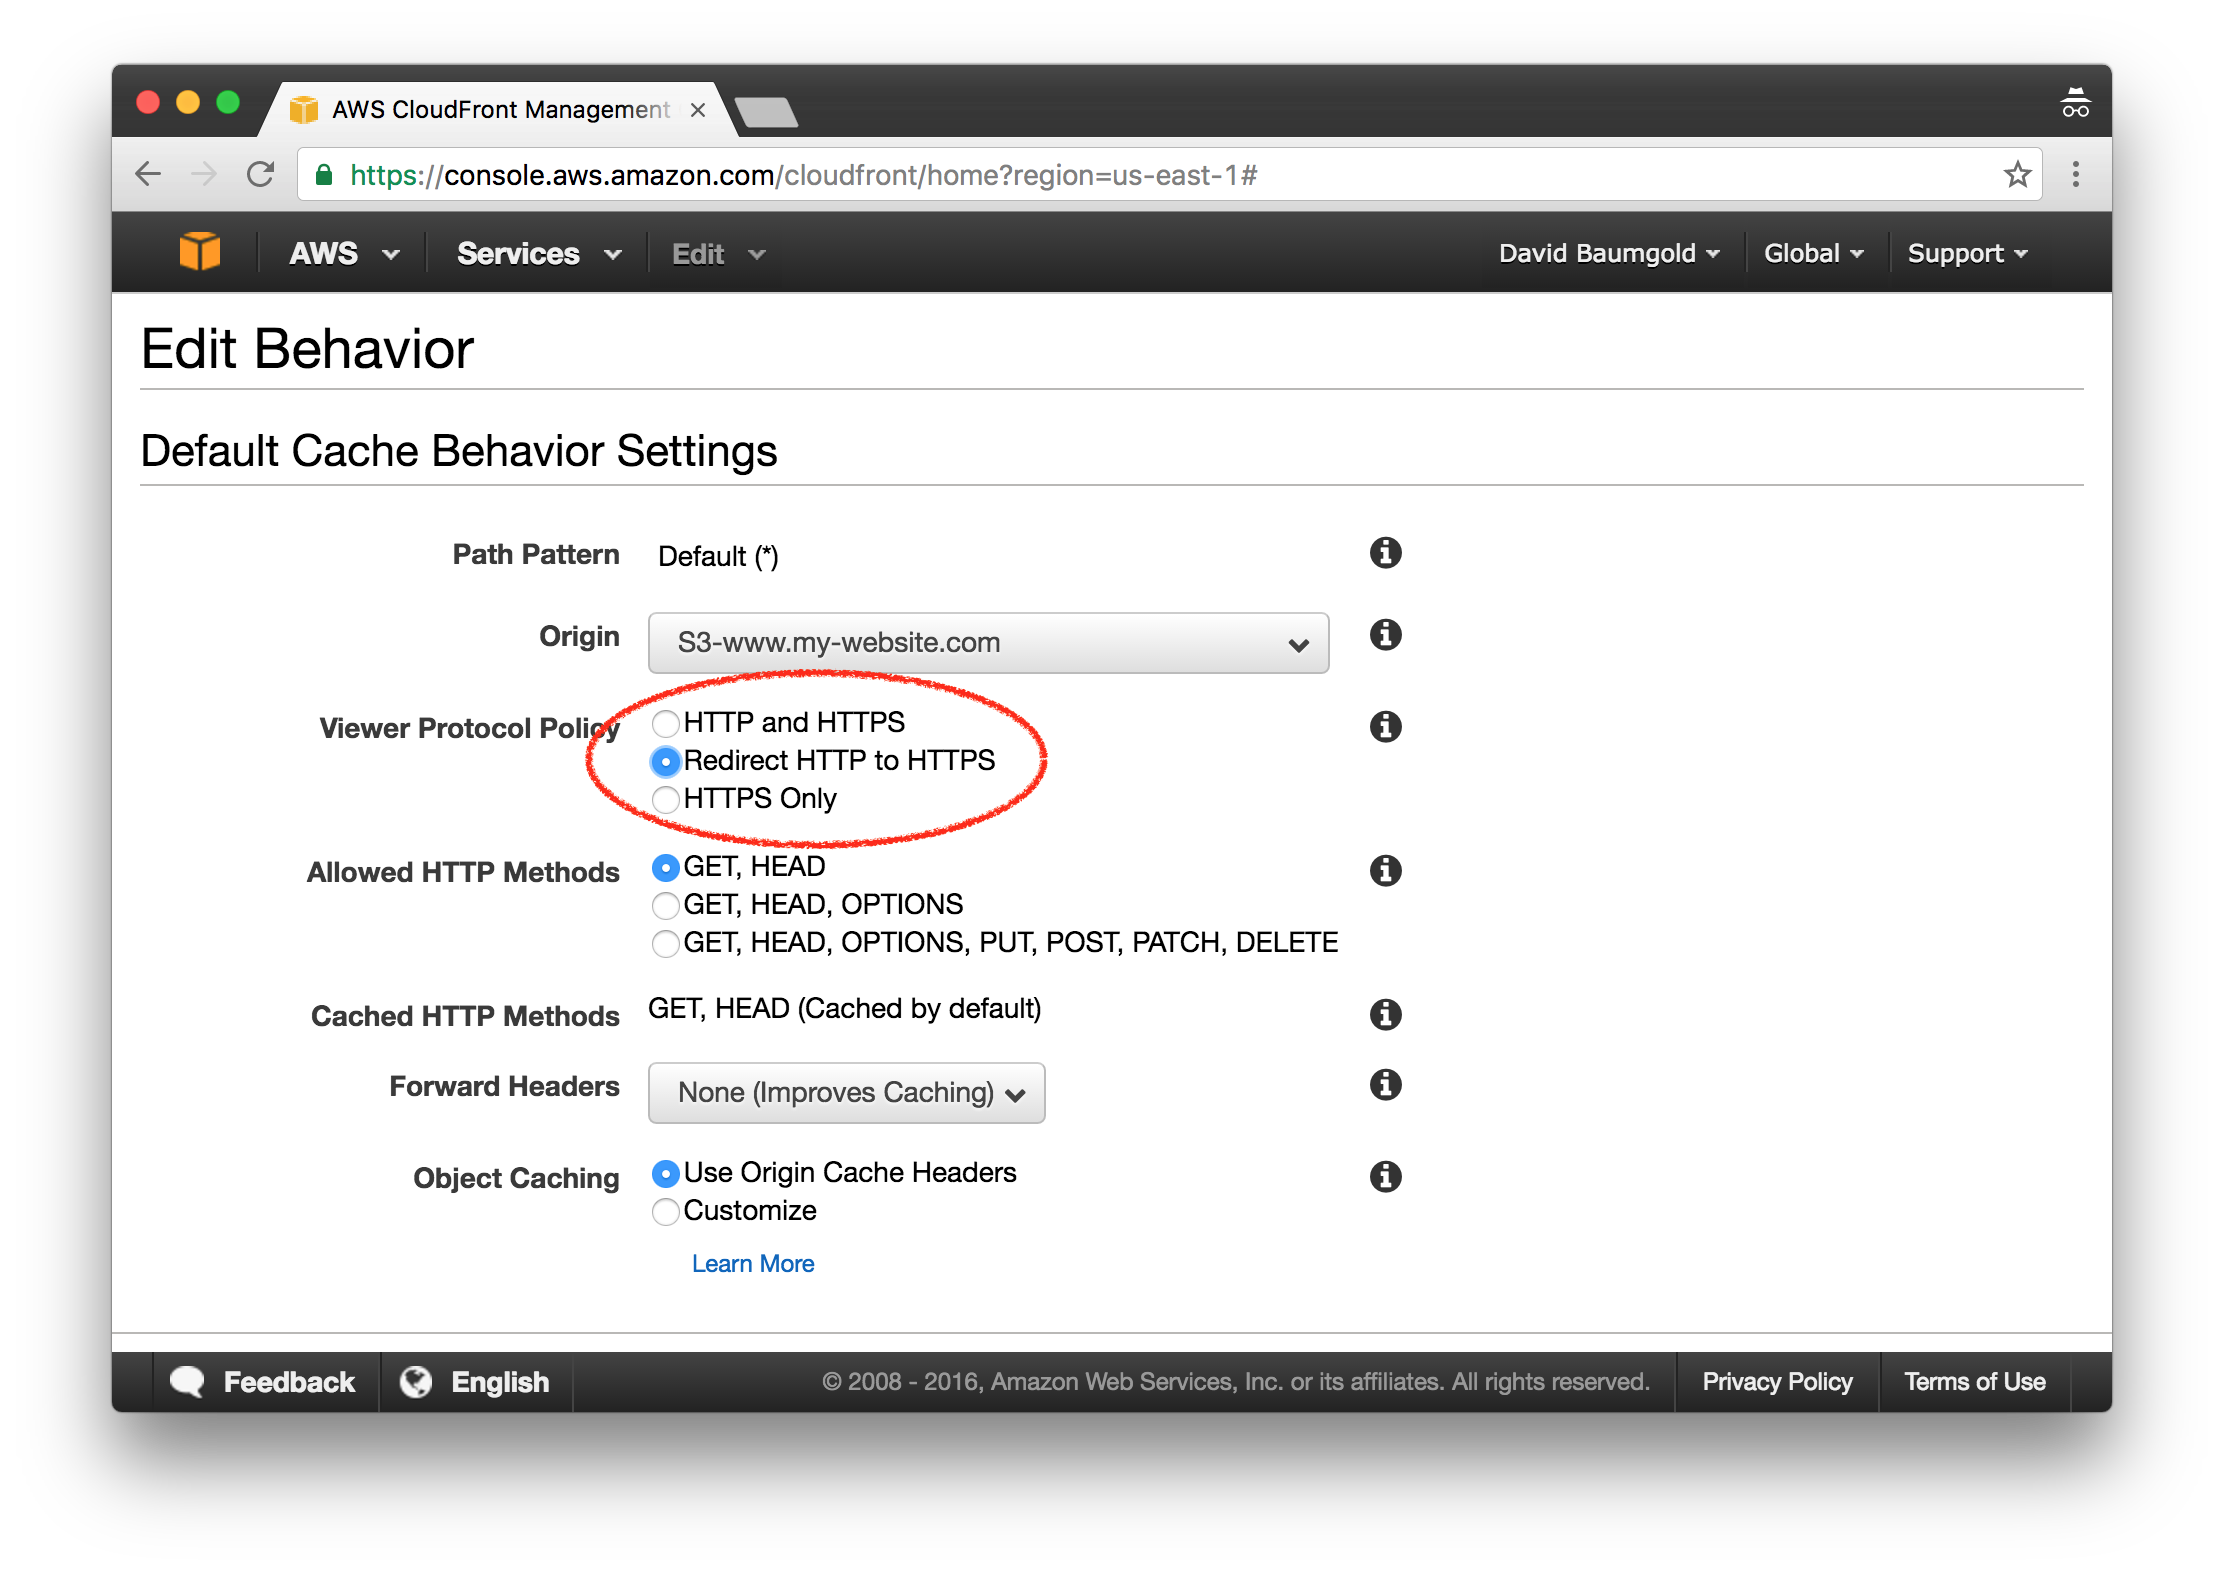Select GET, HEAD, OPTIONS allowed methods

click(x=666, y=905)
